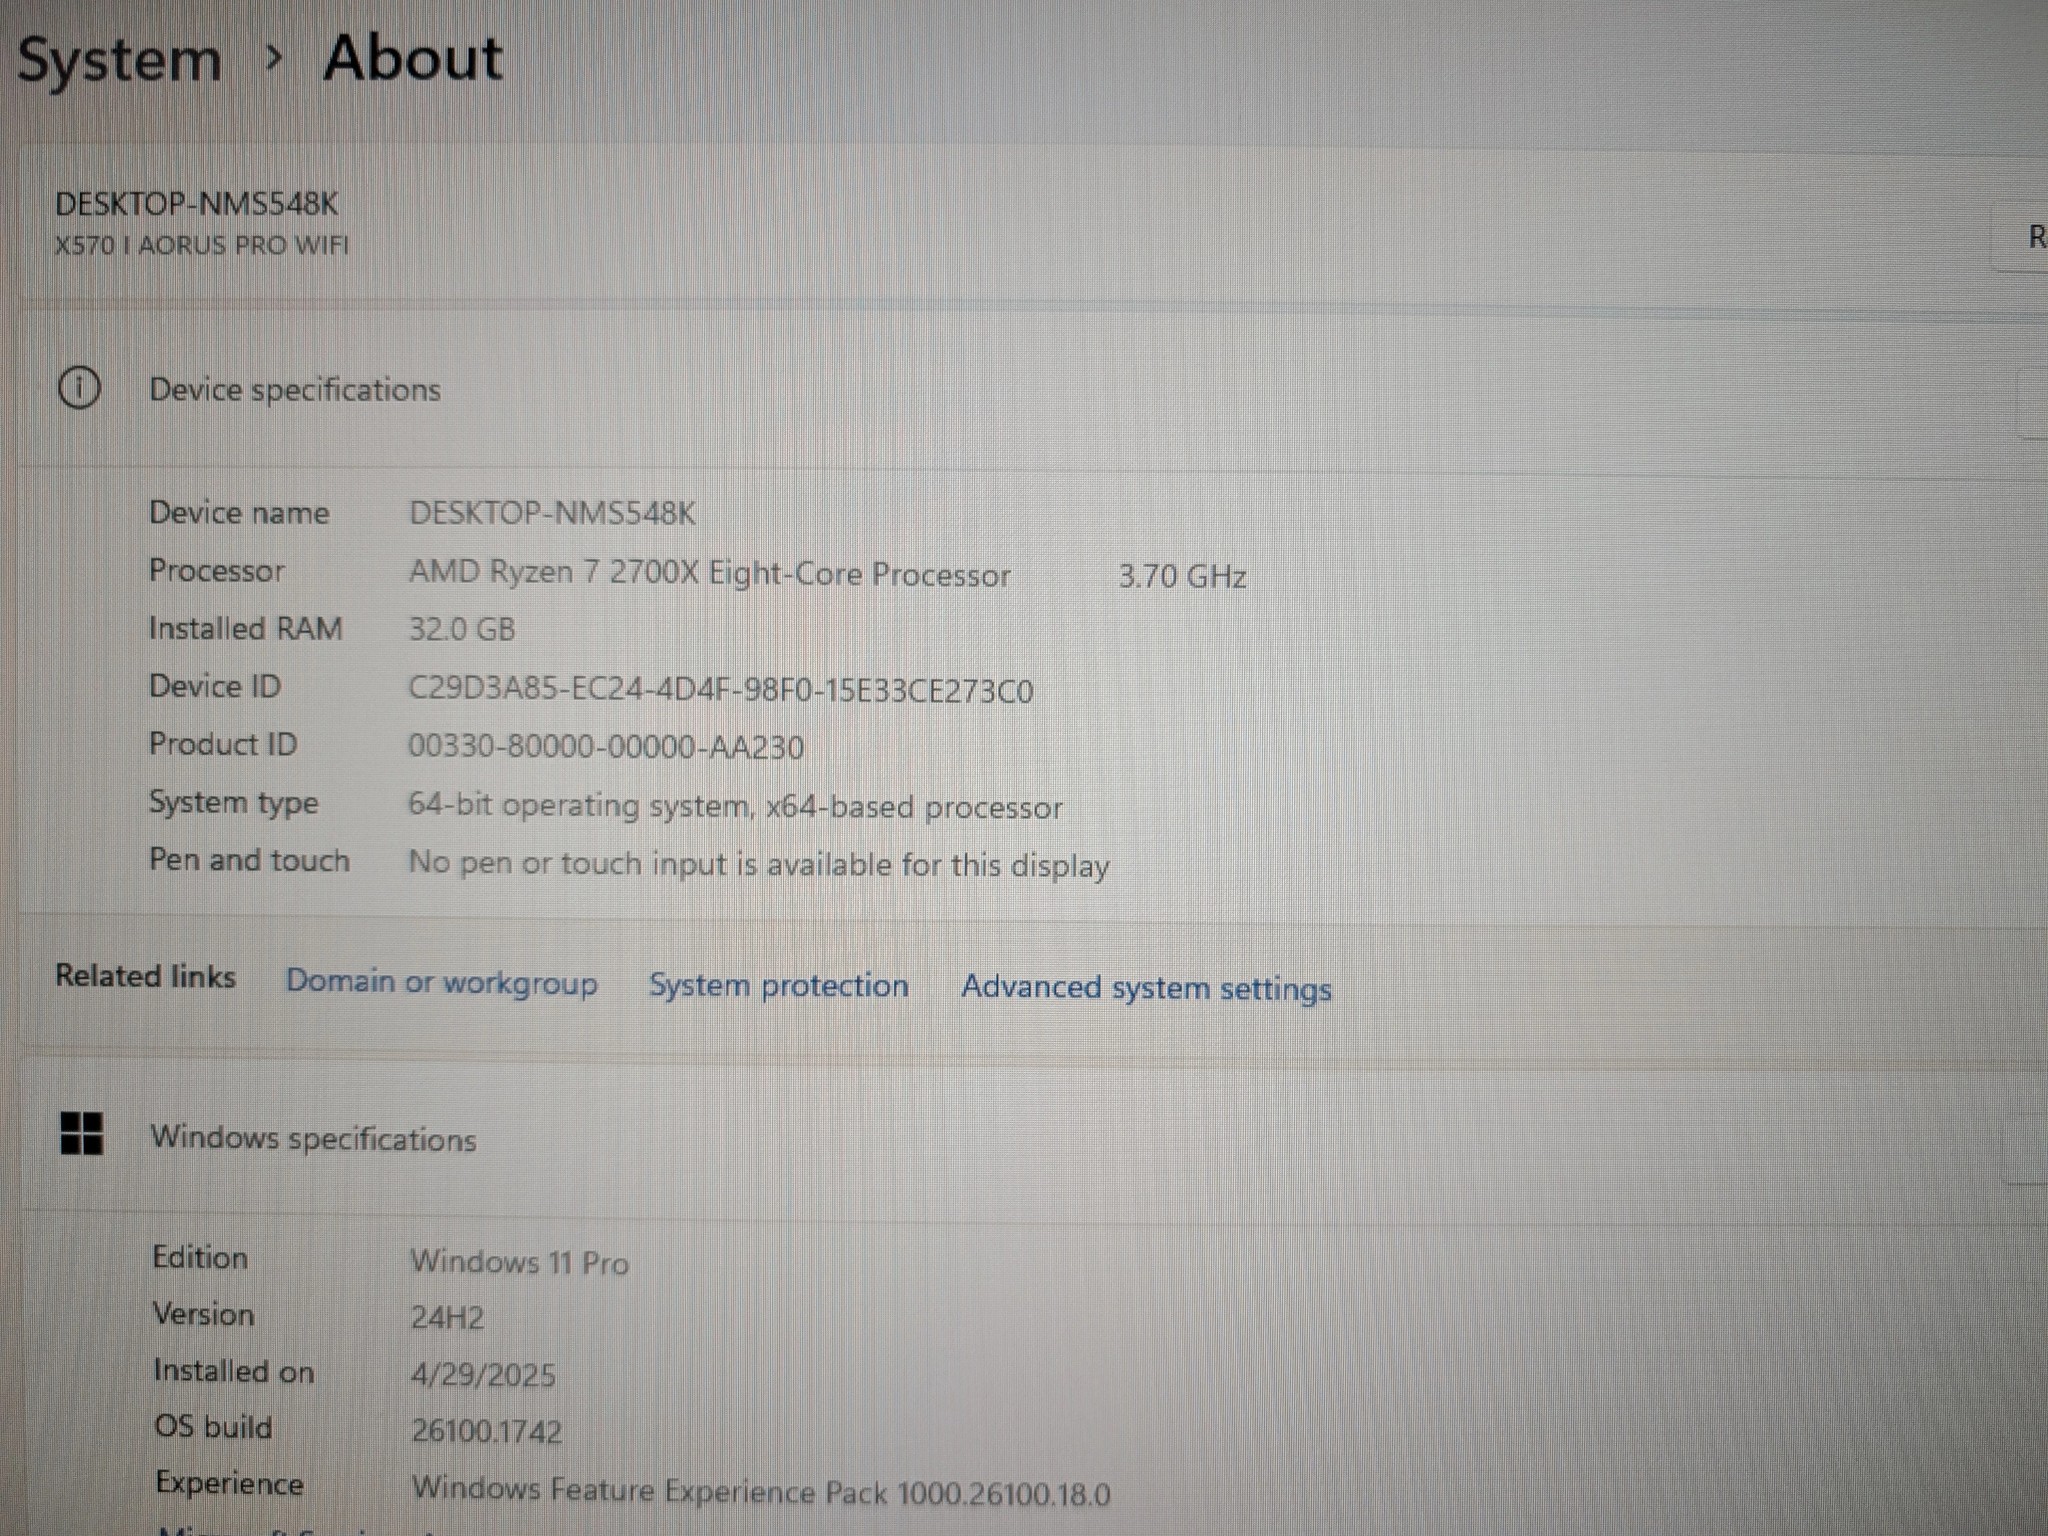Click the No pen or touch input text
Viewport: 2048px width, 1536px height.
tap(758, 864)
